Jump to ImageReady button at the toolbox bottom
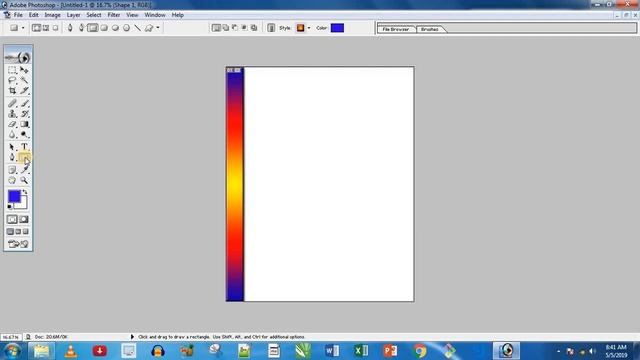 coord(18,244)
